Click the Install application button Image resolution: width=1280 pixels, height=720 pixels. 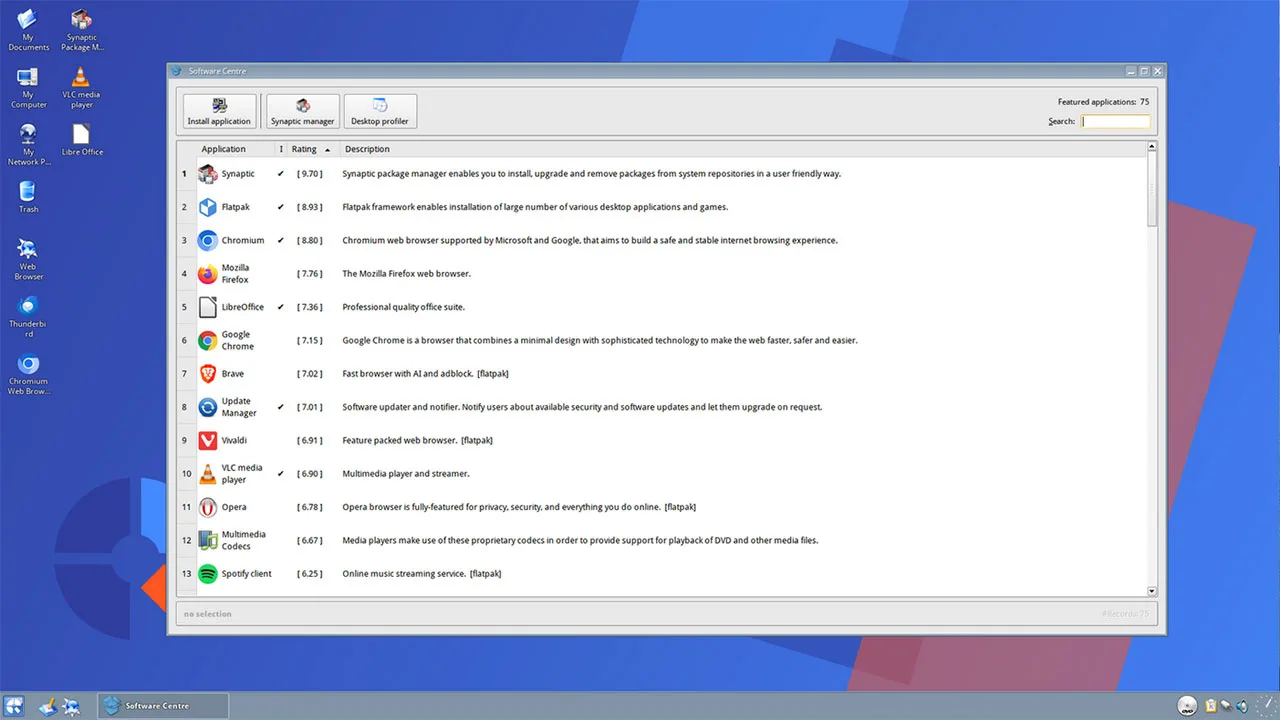(219, 111)
